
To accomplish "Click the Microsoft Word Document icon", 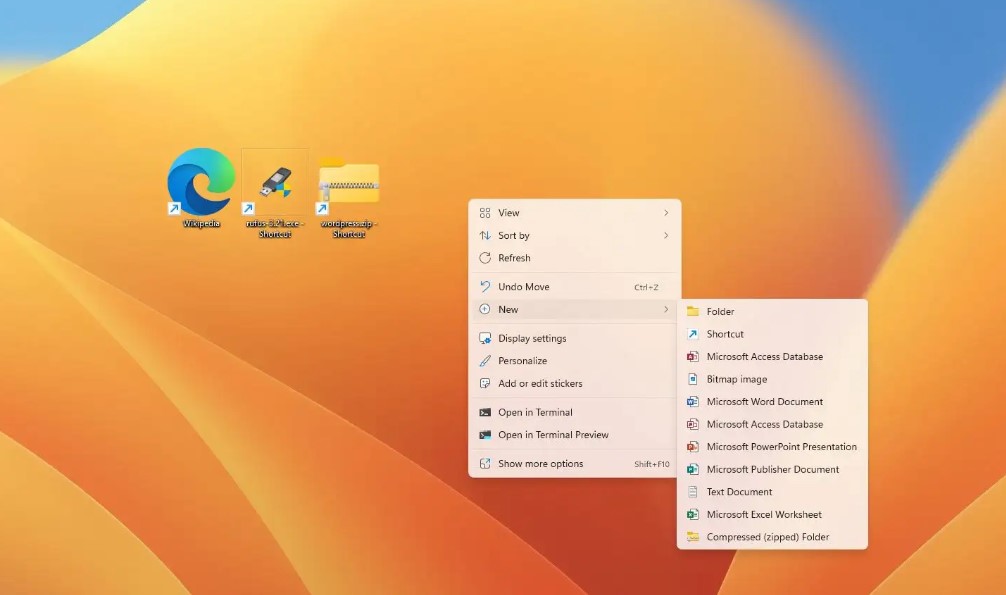I will [692, 402].
